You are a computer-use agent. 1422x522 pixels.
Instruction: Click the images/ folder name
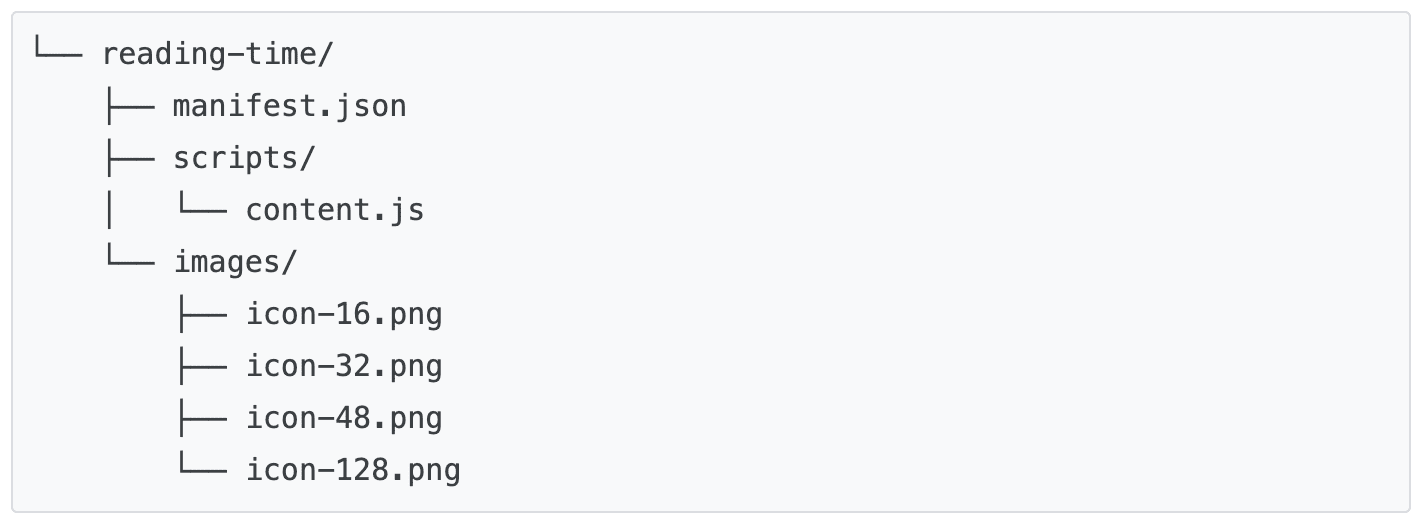[x=235, y=262]
